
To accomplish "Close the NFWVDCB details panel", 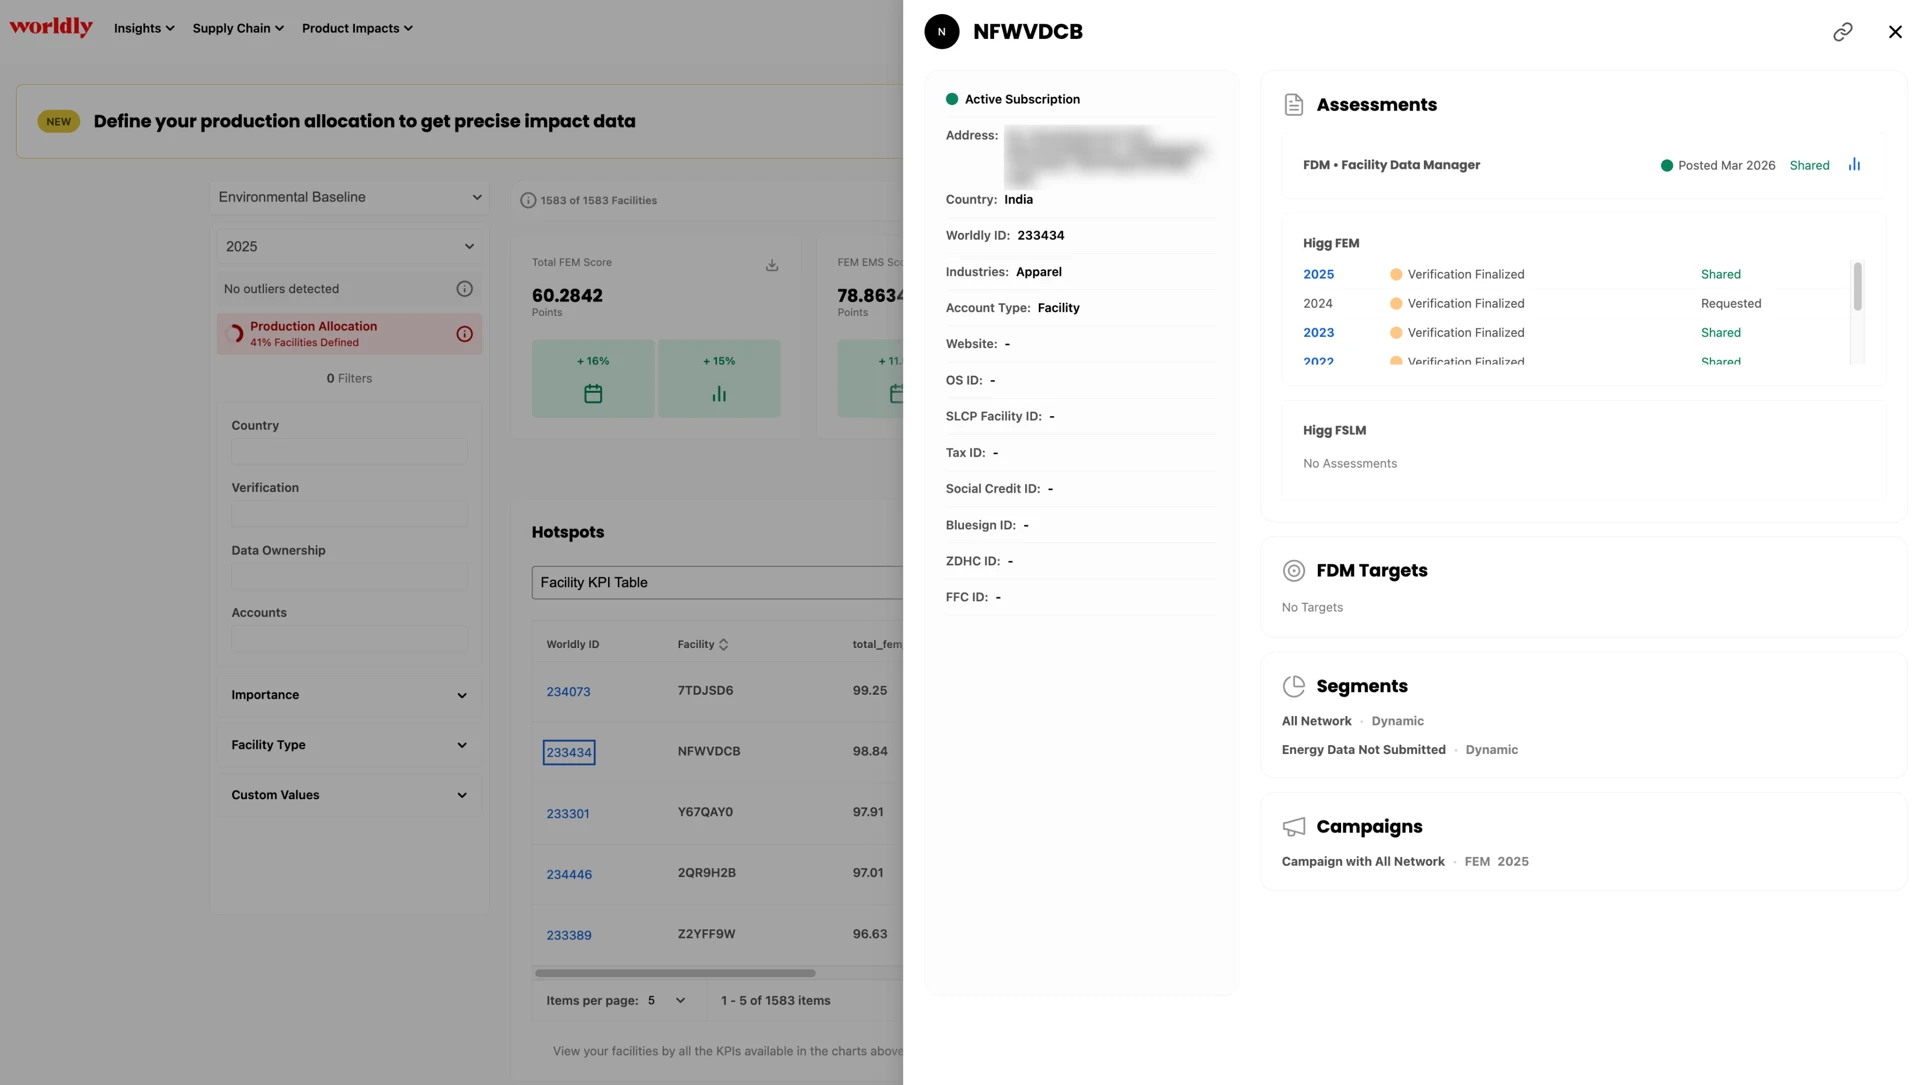I will click(x=1895, y=32).
